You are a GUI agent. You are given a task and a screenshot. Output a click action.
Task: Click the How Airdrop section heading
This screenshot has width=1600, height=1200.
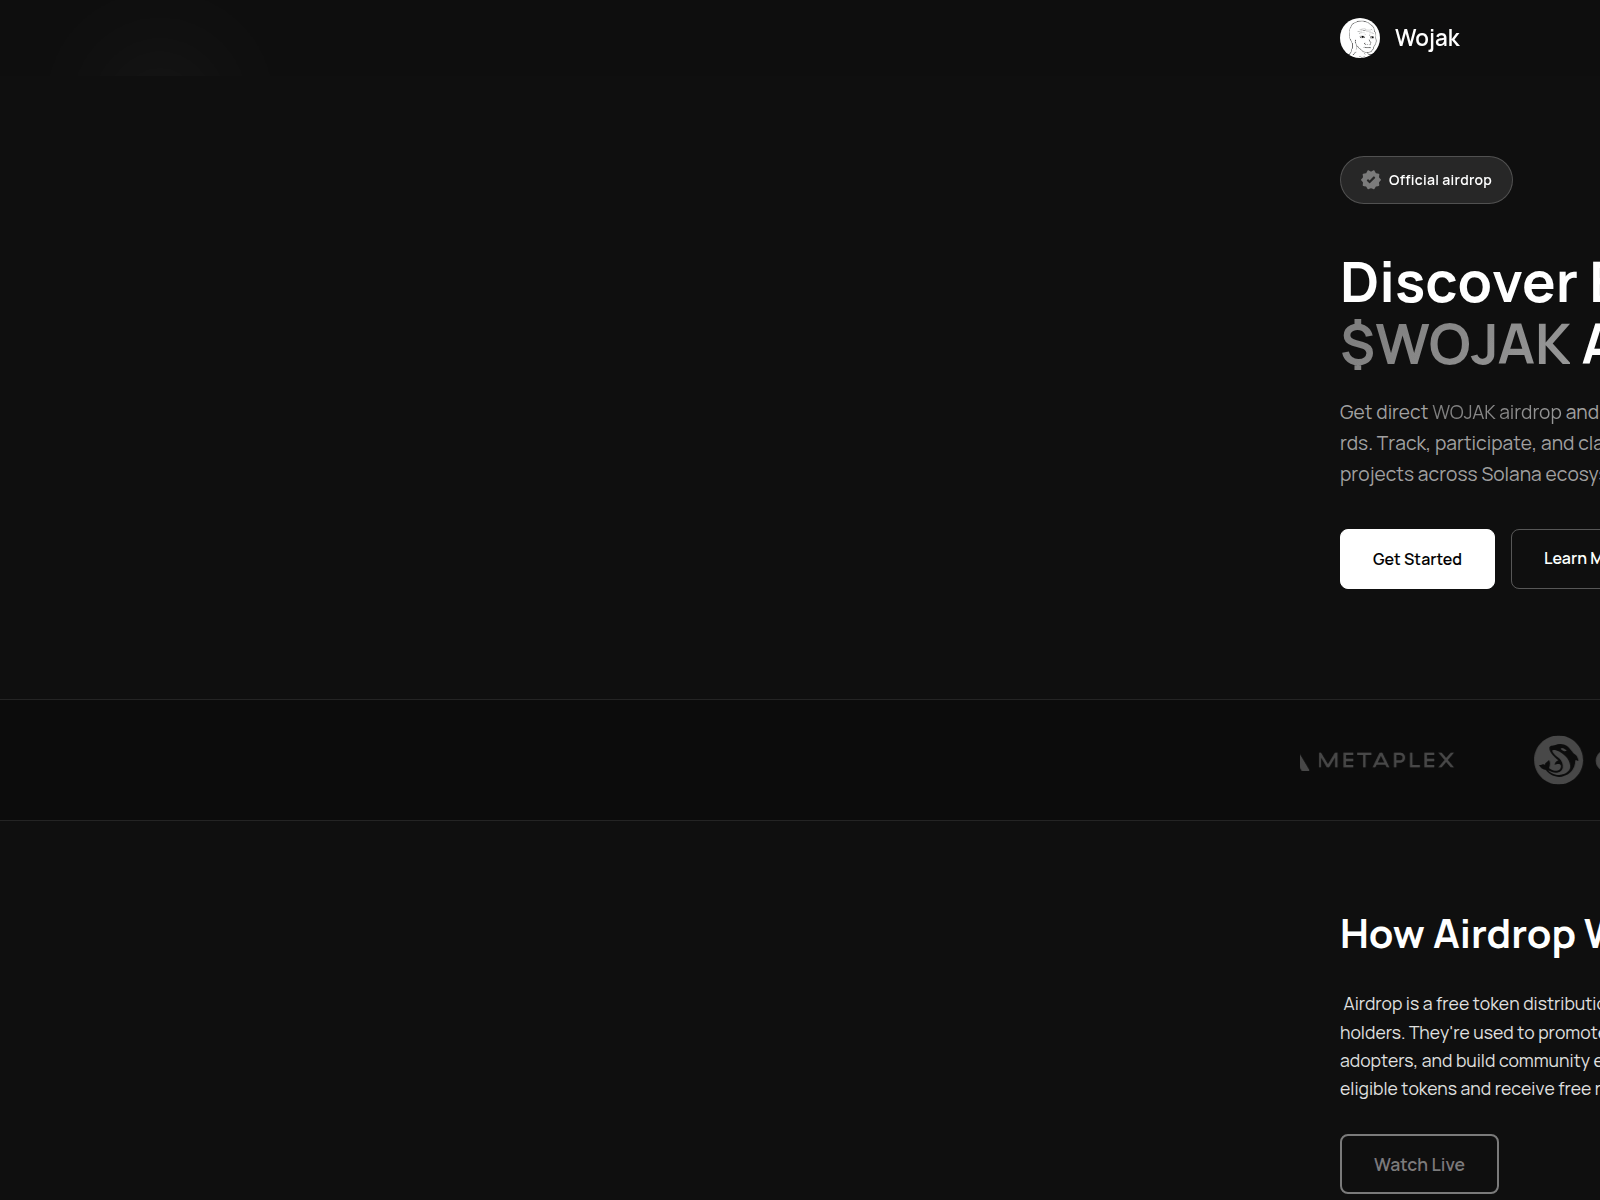click(x=1470, y=934)
